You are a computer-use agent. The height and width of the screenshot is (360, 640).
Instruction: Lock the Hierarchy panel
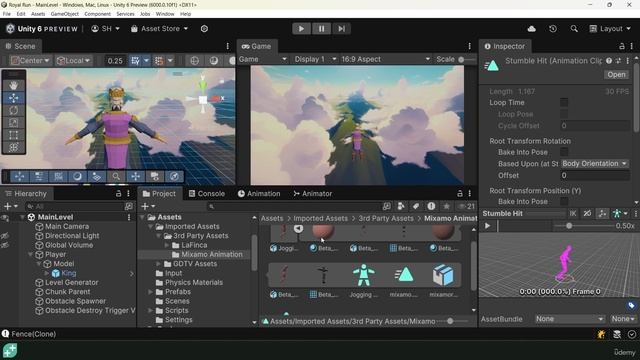(118, 193)
